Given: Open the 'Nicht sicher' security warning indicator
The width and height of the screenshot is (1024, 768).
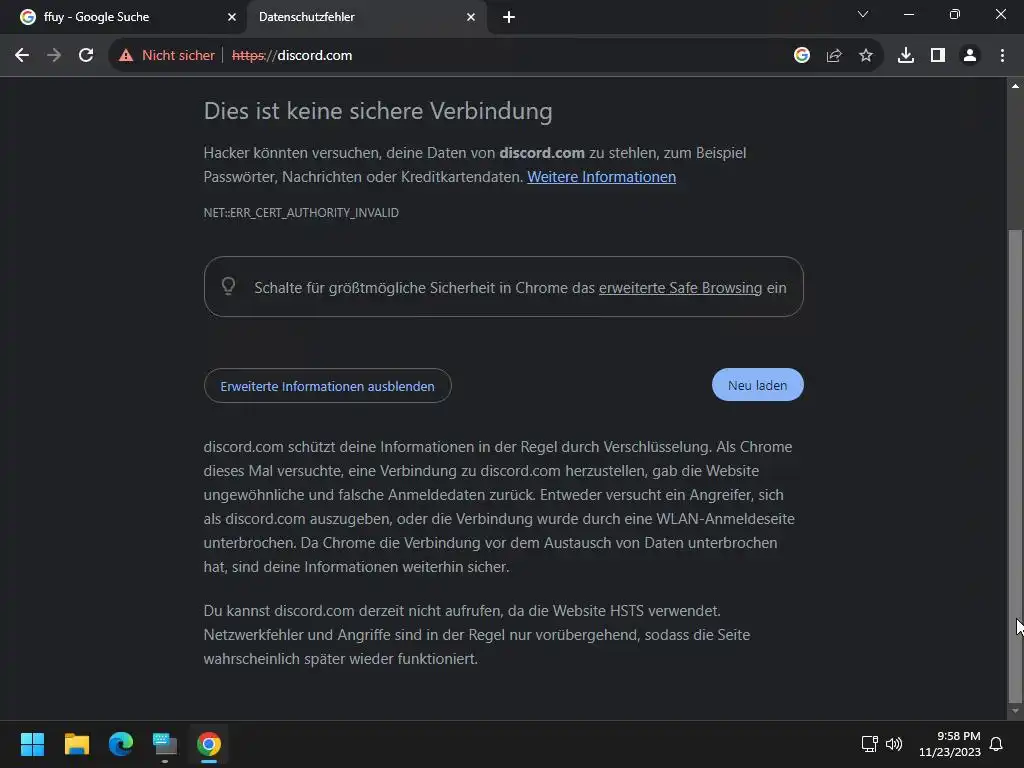Looking at the screenshot, I should (x=167, y=56).
